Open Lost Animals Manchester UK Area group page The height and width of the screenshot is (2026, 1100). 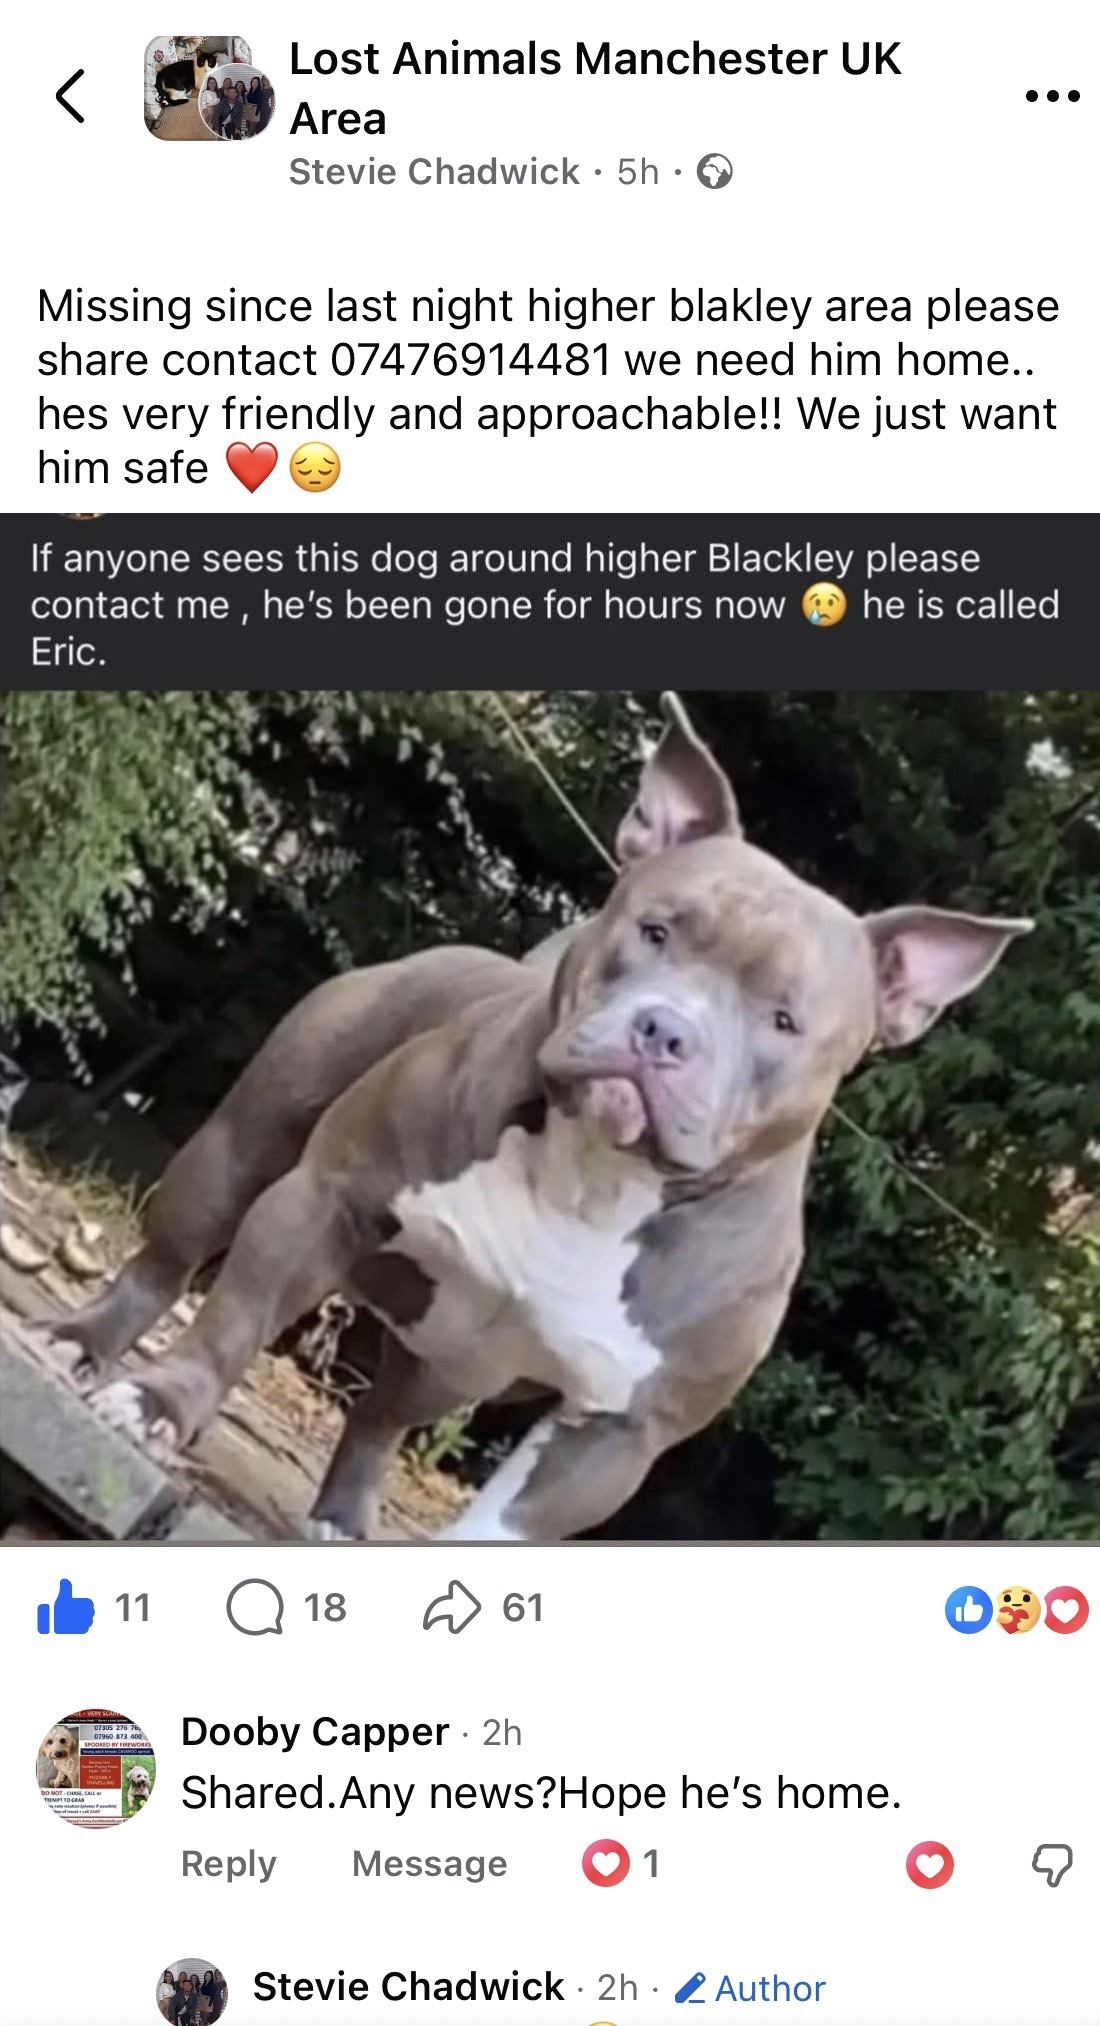595,88
